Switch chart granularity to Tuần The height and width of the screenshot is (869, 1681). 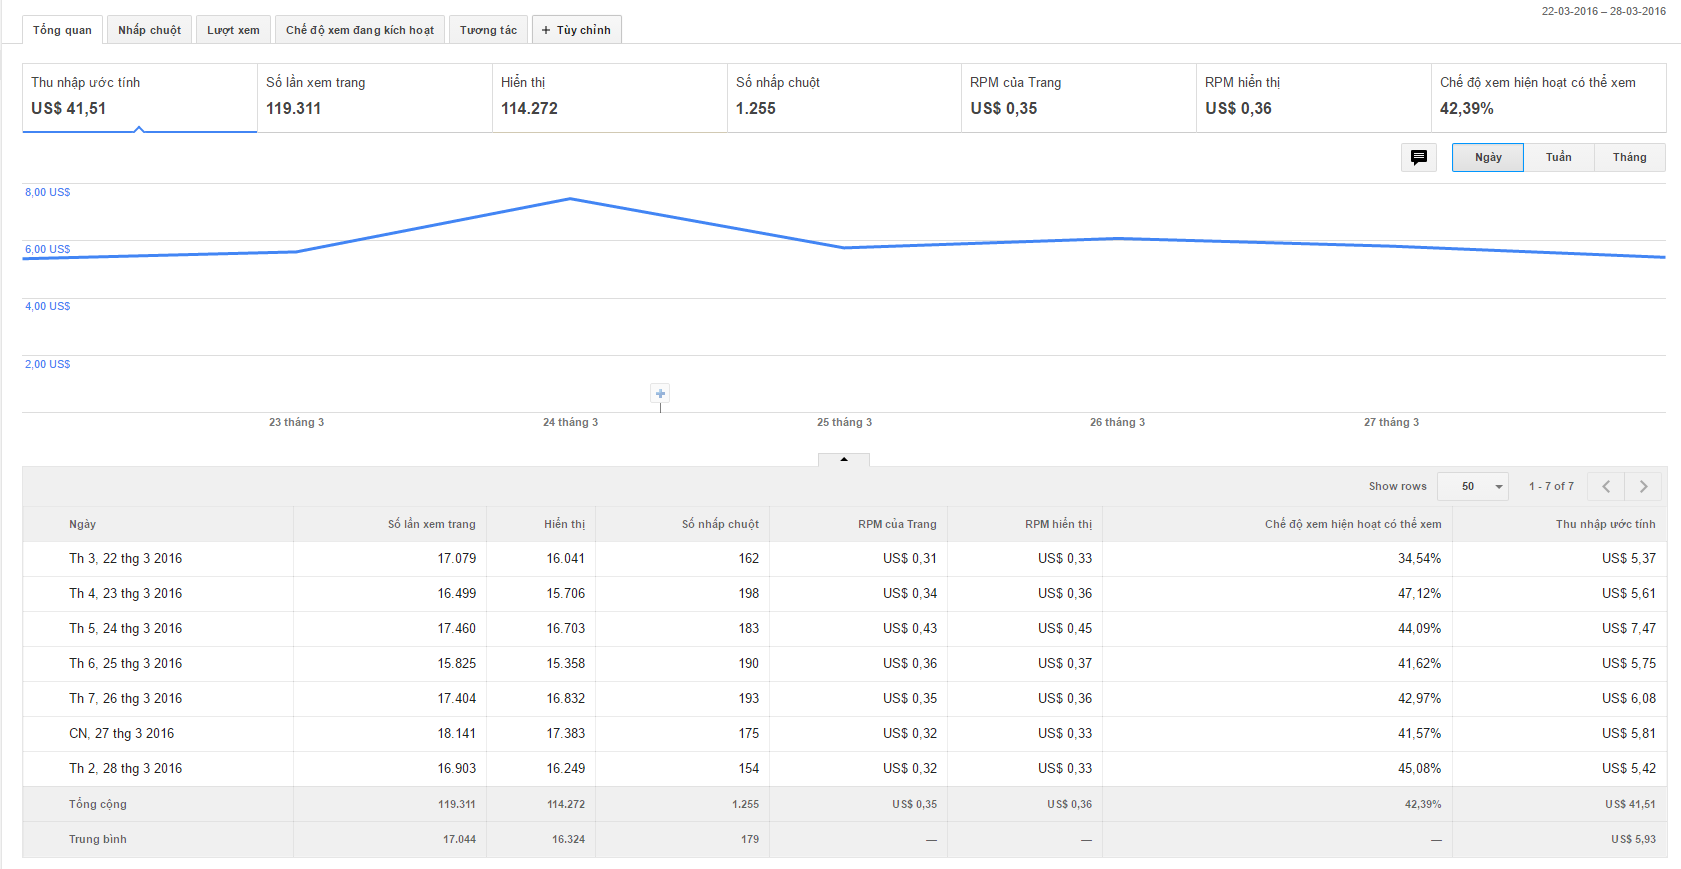point(1558,157)
